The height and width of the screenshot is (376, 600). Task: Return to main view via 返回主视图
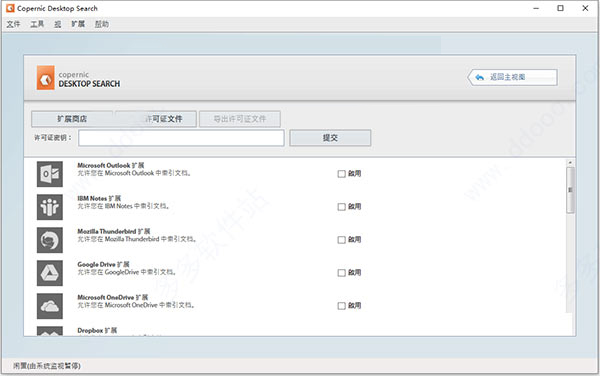512,77
